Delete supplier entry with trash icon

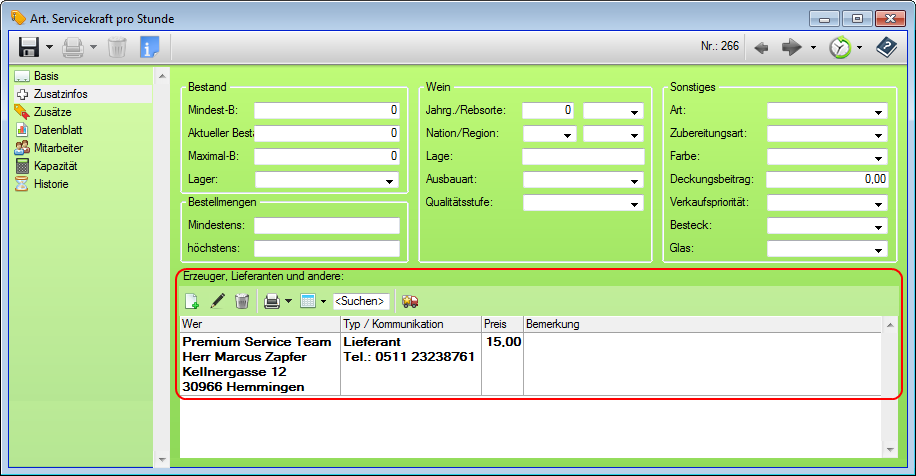241,300
